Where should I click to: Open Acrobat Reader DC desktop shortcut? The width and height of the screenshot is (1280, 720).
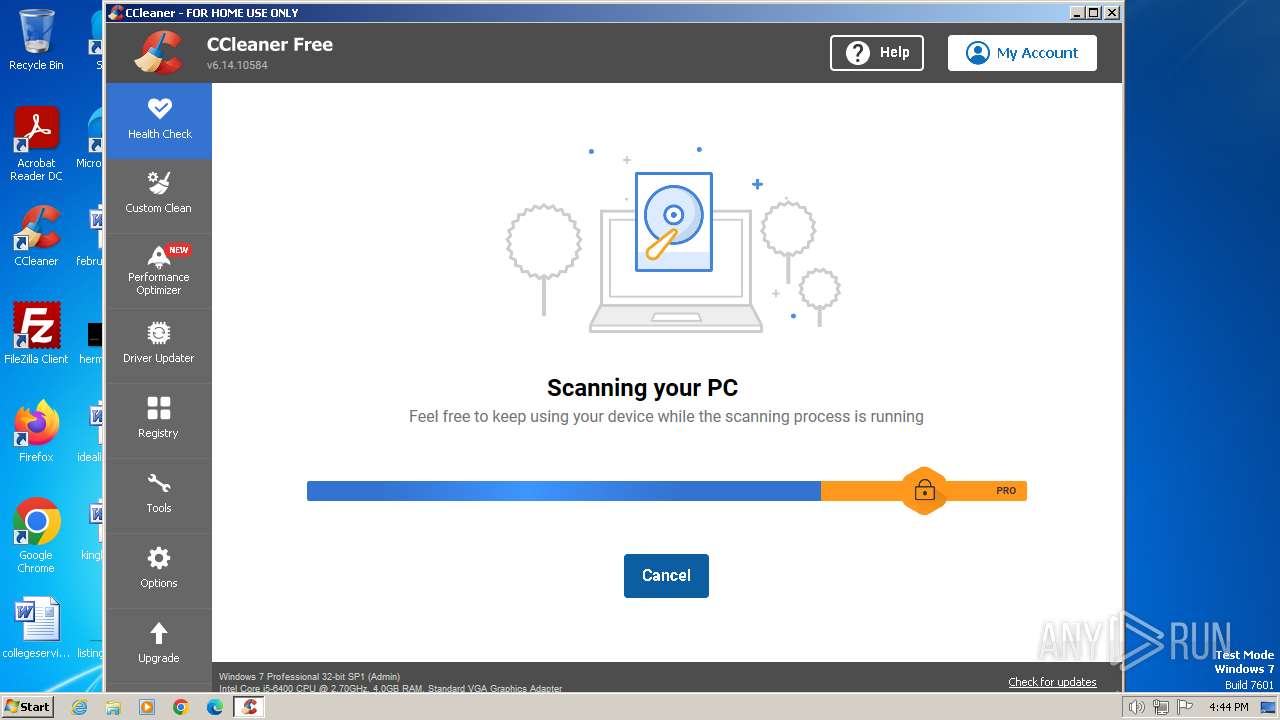(x=36, y=144)
